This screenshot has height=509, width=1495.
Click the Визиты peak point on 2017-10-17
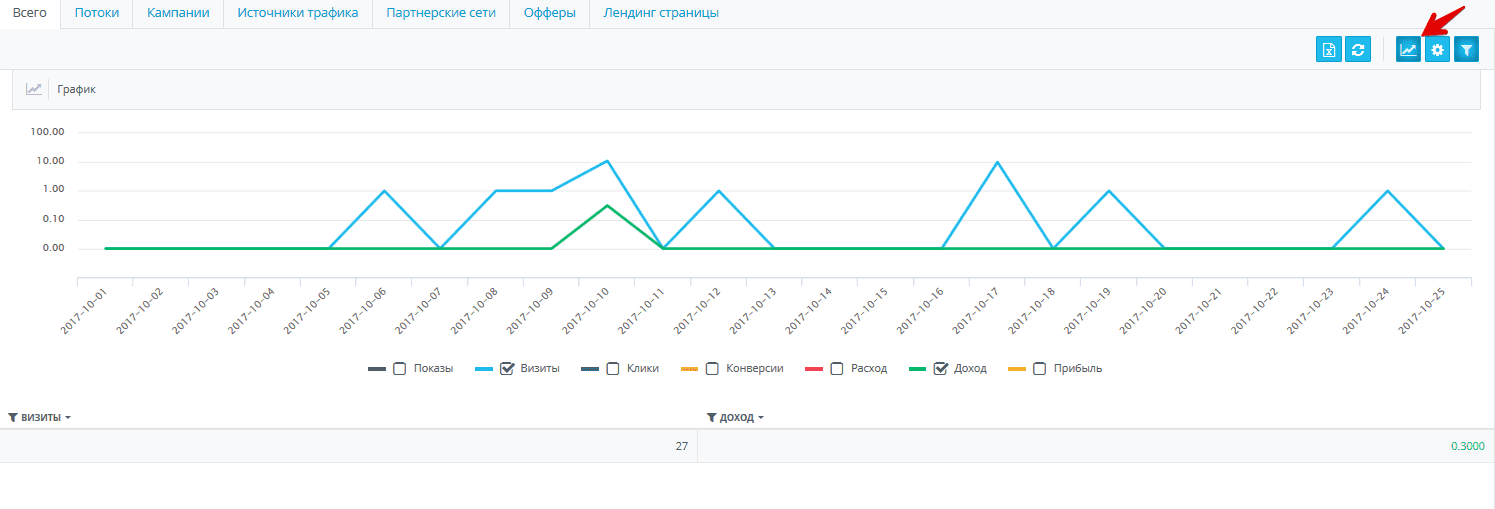997,162
